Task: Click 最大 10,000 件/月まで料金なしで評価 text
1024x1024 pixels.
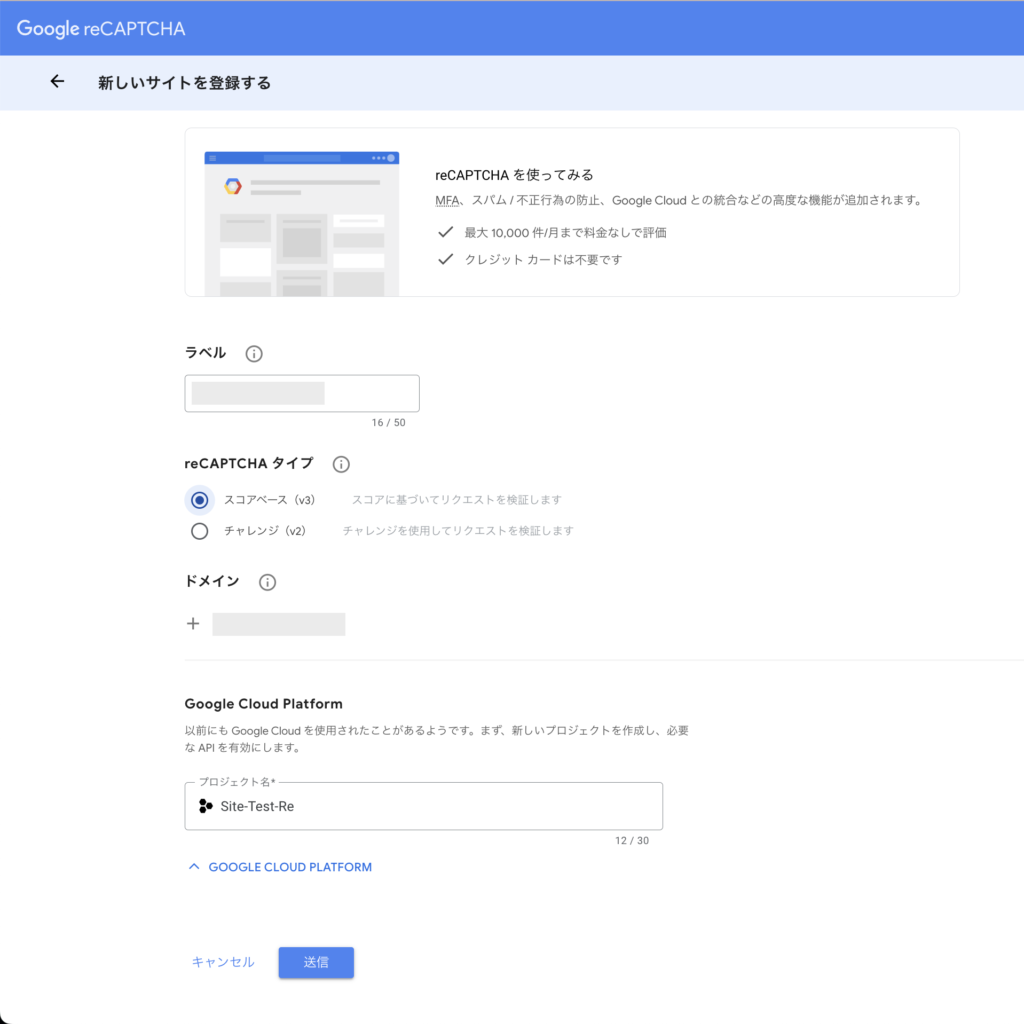Action: click(566, 232)
